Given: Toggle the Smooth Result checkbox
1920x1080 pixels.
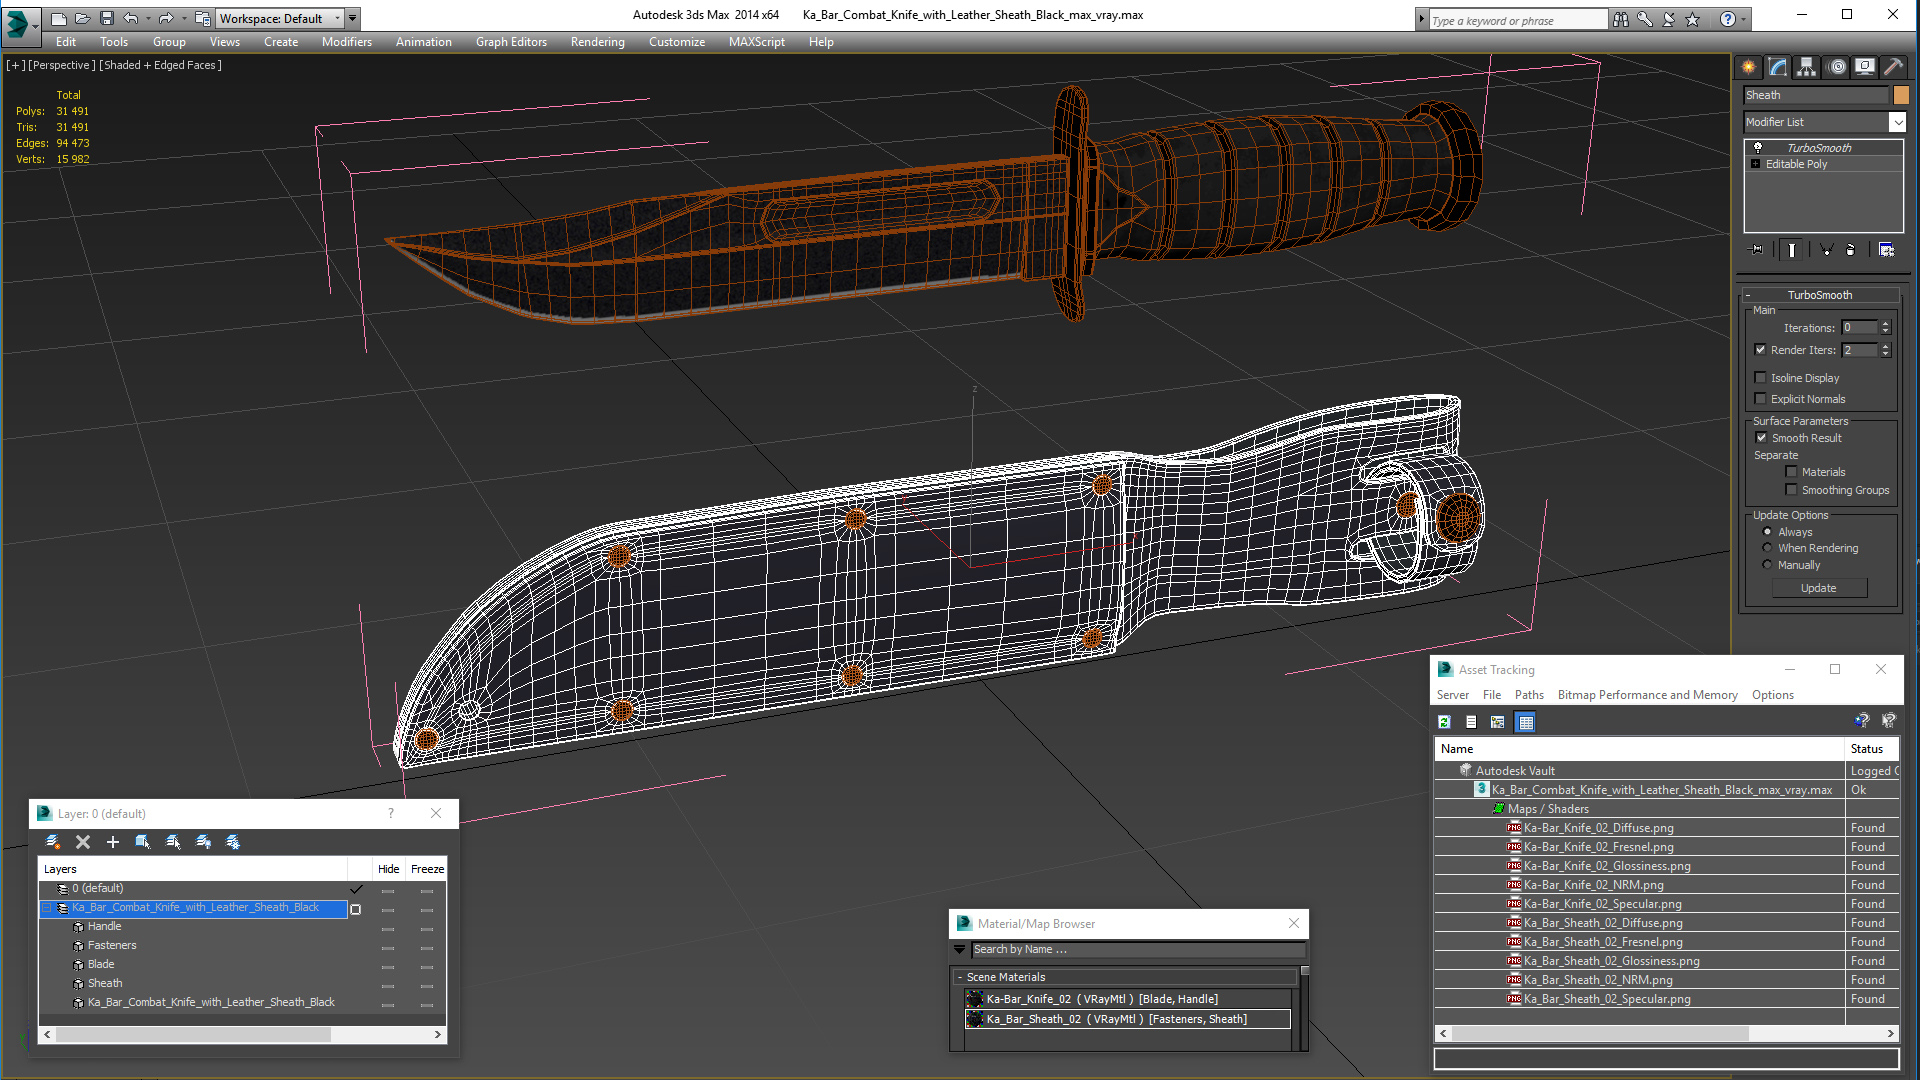Looking at the screenshot, I should (1761, 438).
